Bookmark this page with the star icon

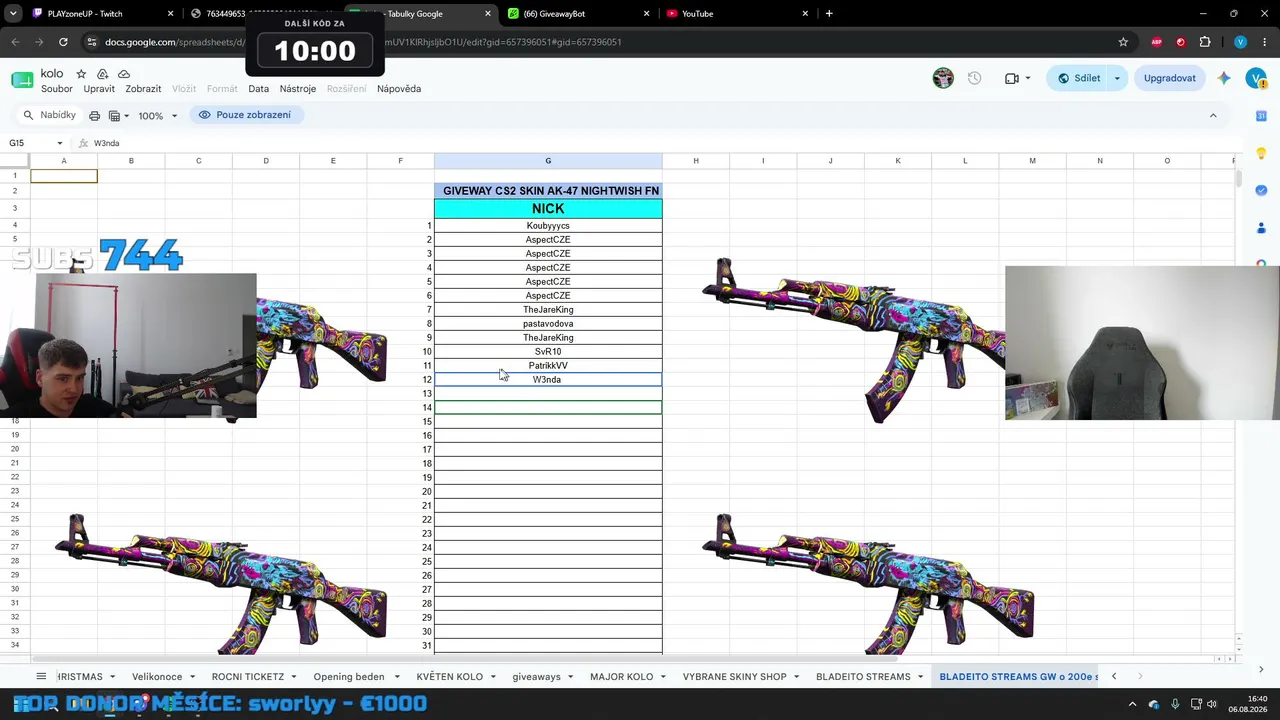(x=1123, y=42)
